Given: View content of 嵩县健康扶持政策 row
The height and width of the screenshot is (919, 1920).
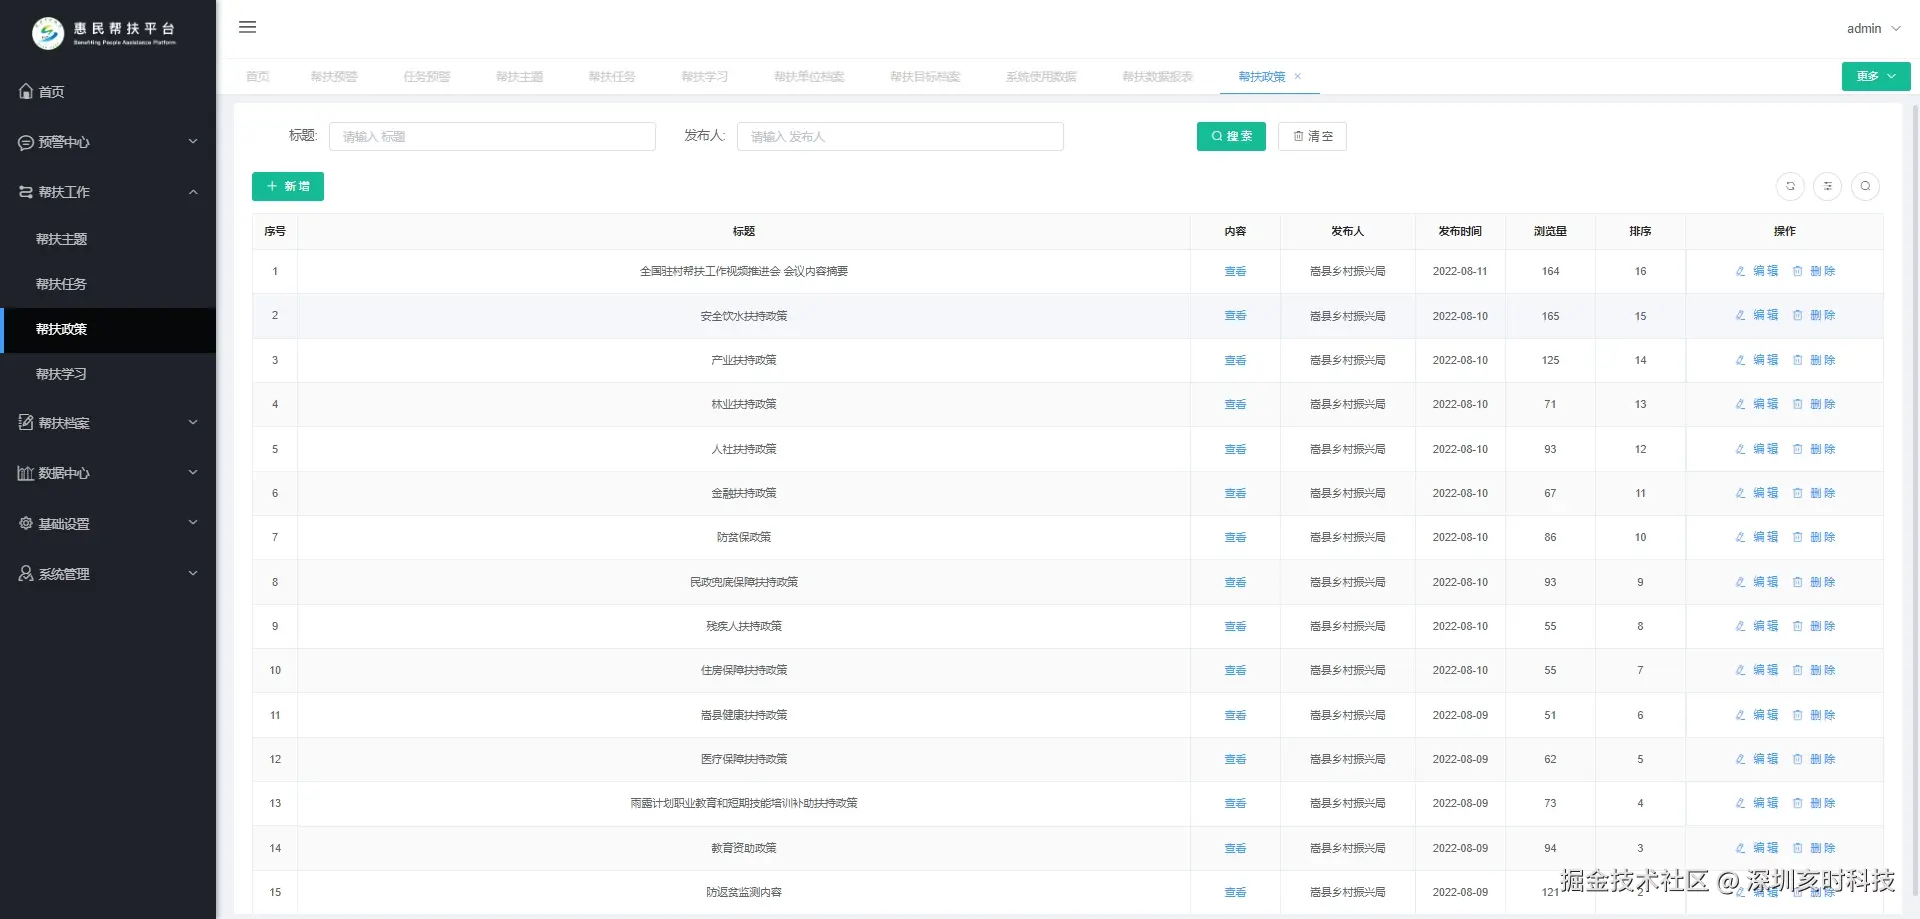Looking at the screenshot, I should (x=1235, y=715).
